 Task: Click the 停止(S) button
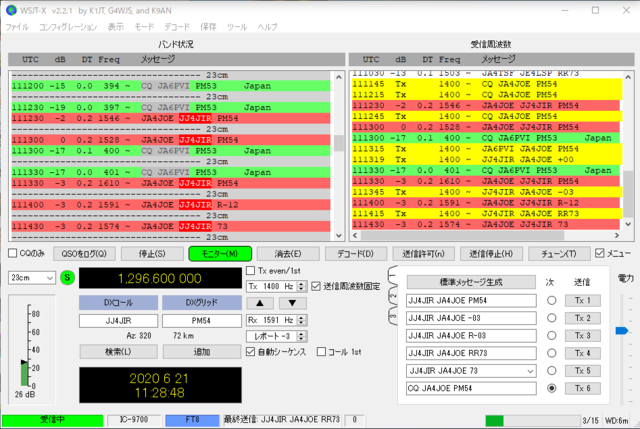[x=152, y=254]
